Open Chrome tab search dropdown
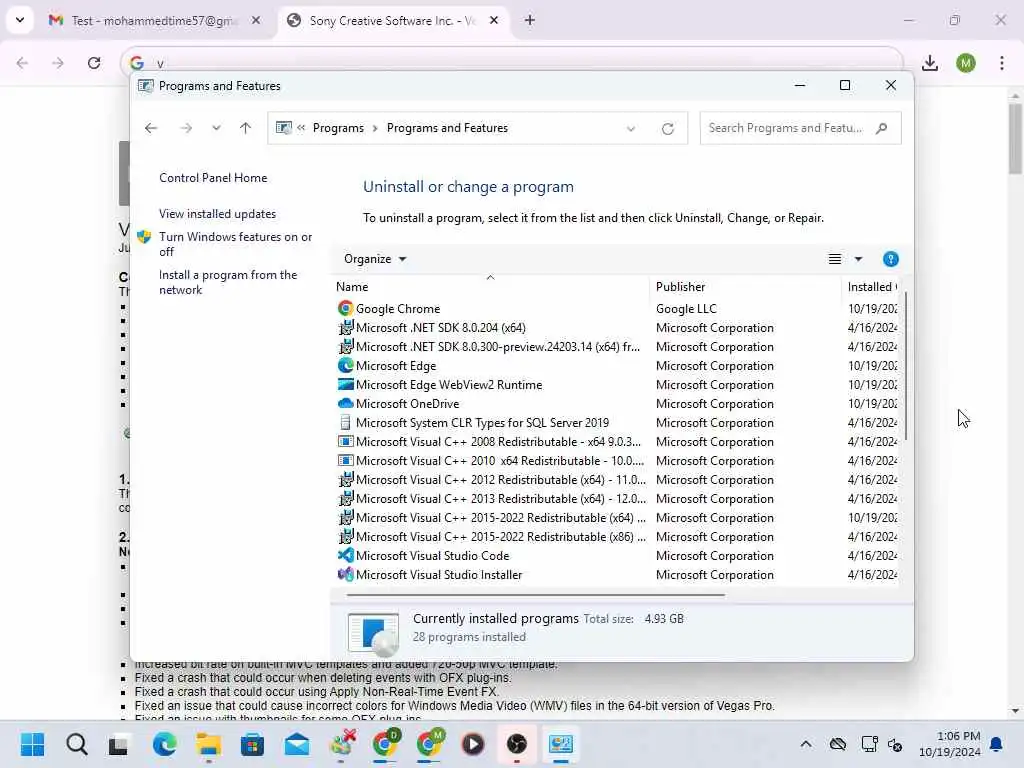The image size is (1024, 768). (20, 20)
